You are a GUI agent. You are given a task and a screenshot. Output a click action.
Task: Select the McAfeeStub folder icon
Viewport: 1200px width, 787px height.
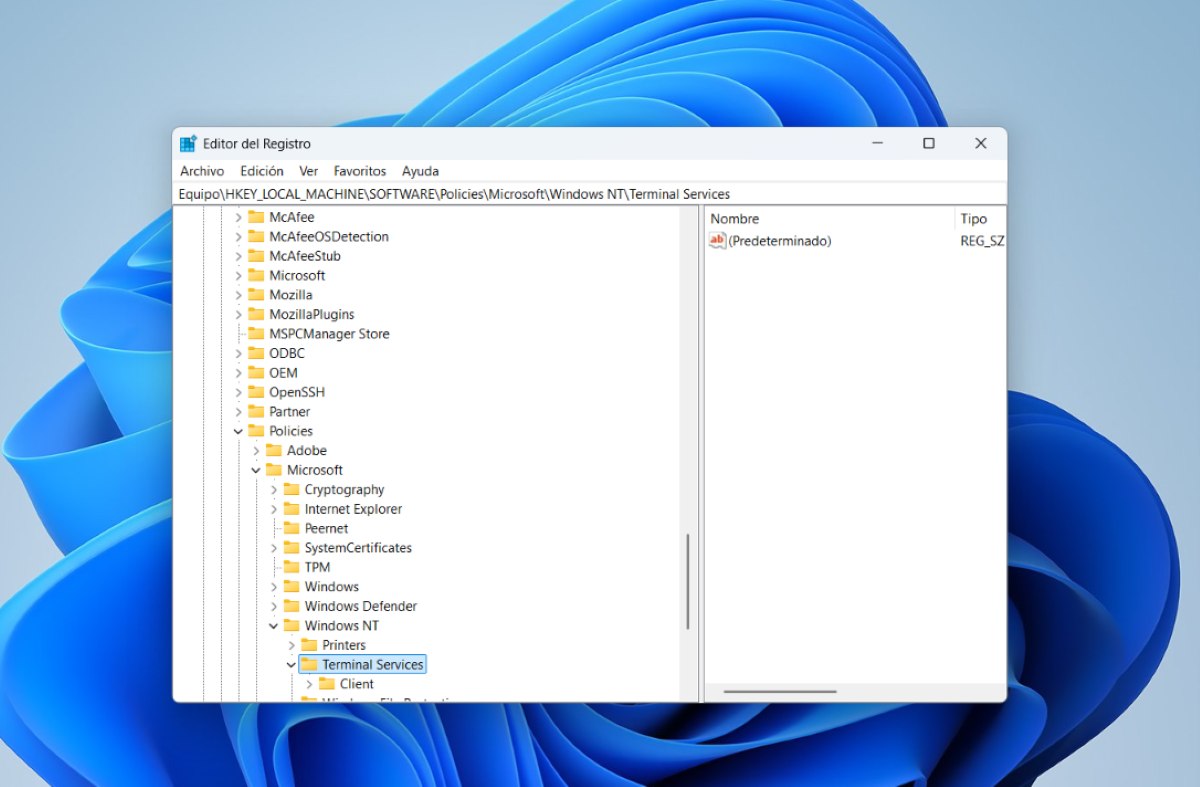[x=256, y=256]
